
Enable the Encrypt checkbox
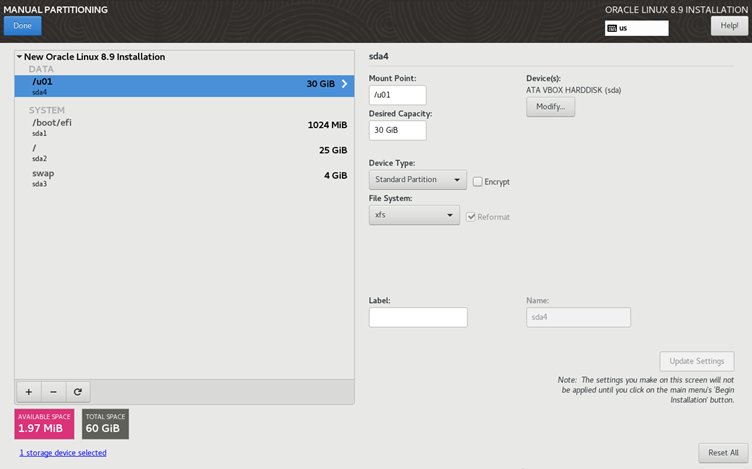[x=478, y=182]
